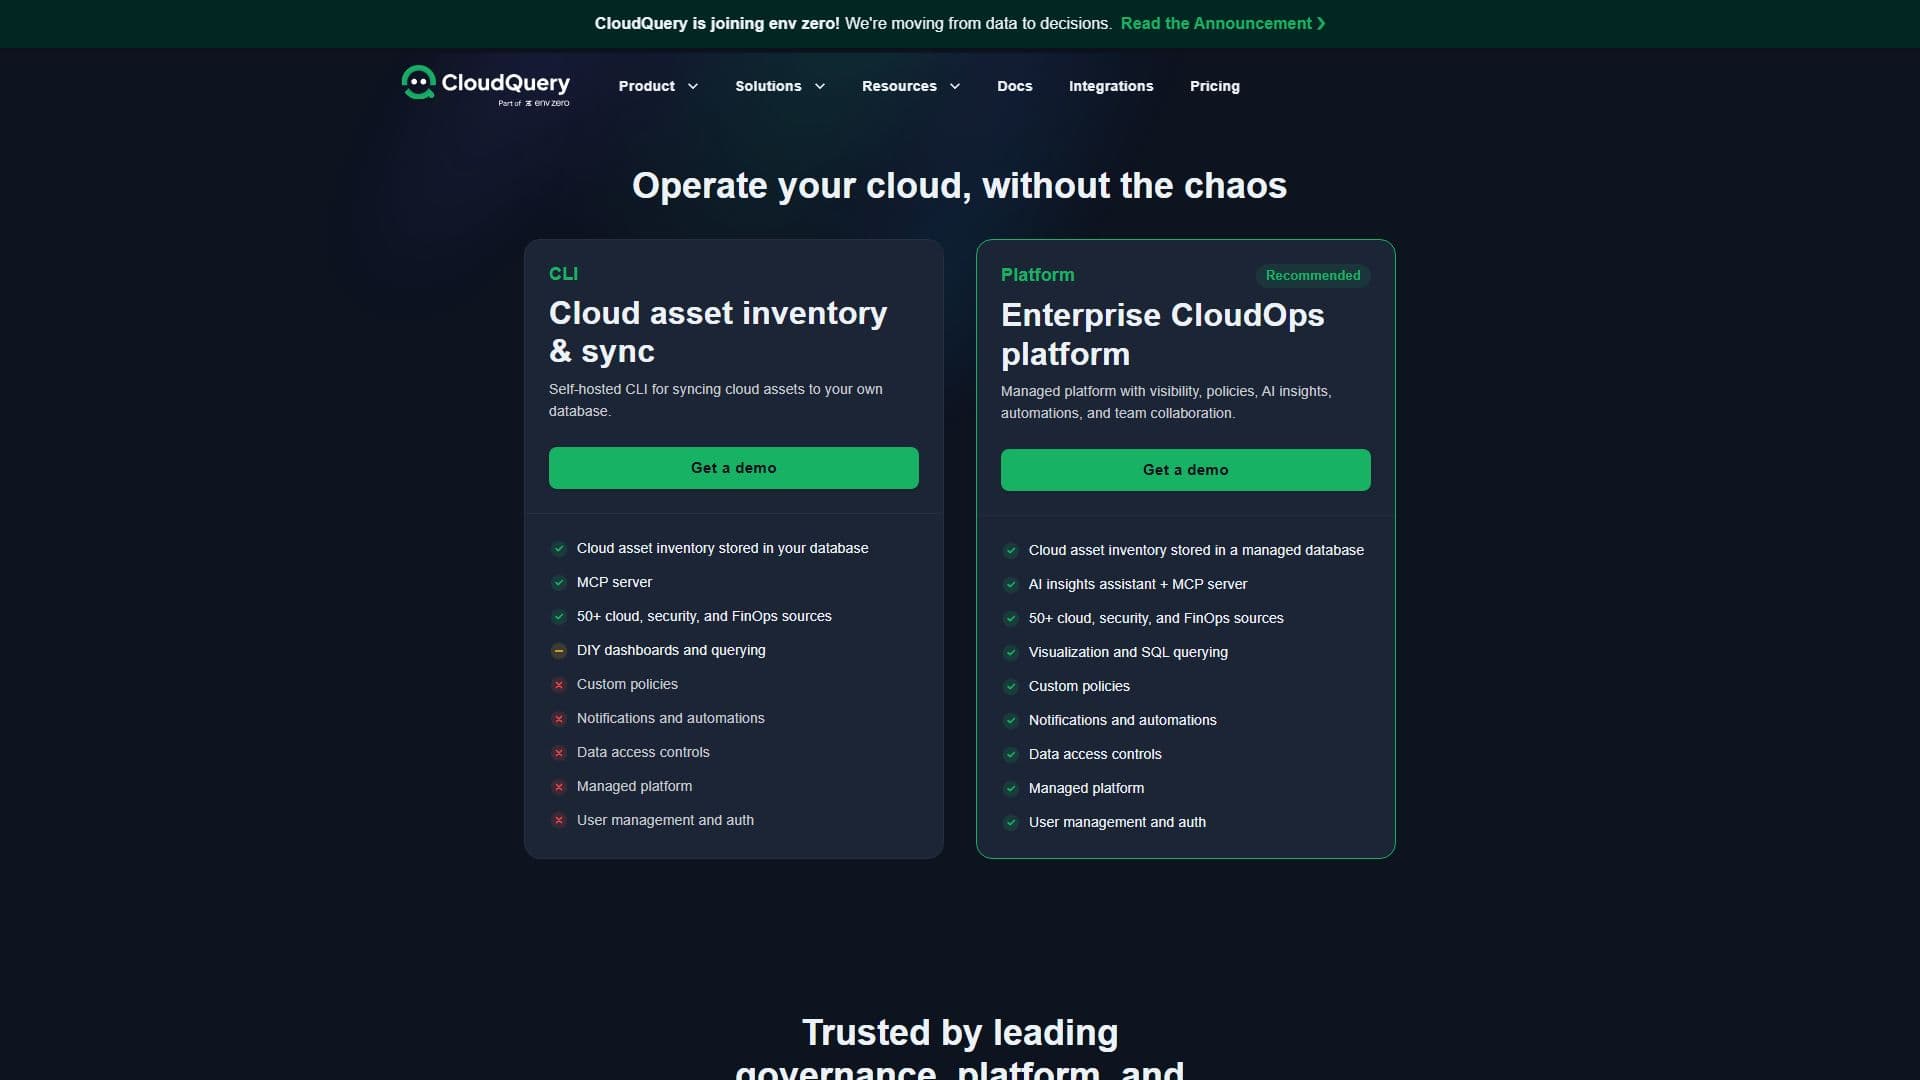The image size is (1920, 1080).
Task: Click the Part of env zero tagline
Action: (x=534, y=103)
